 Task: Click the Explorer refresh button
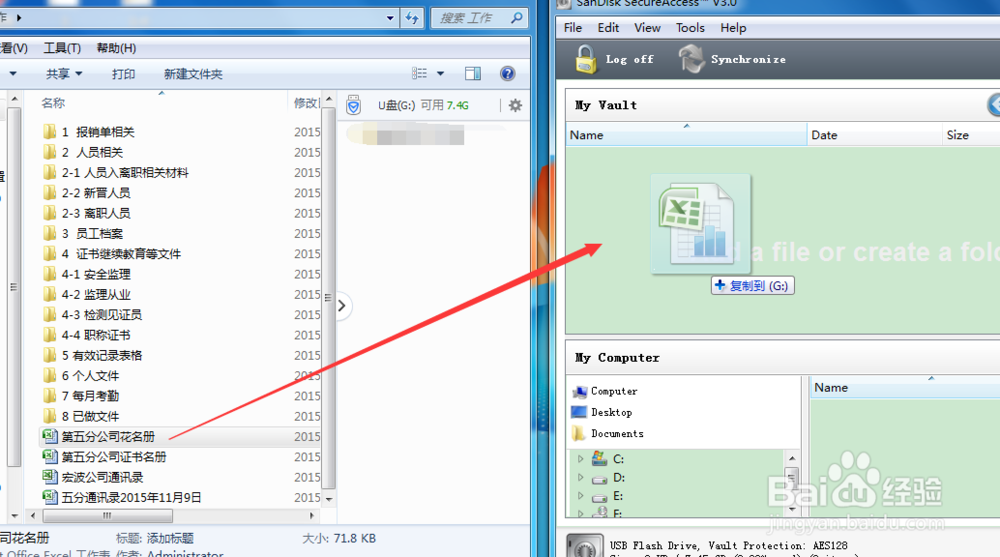tap(413, 18)
